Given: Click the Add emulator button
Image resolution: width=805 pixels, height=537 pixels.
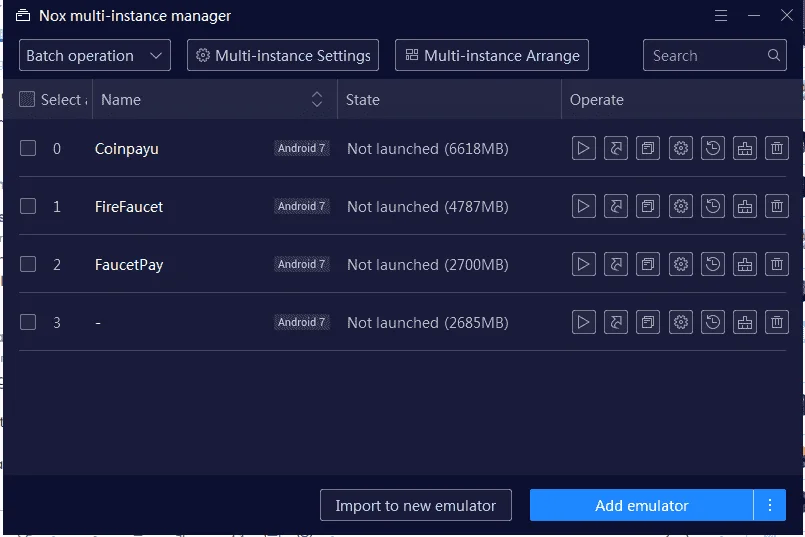Looking at the screenshot, I should click(641, 505).
